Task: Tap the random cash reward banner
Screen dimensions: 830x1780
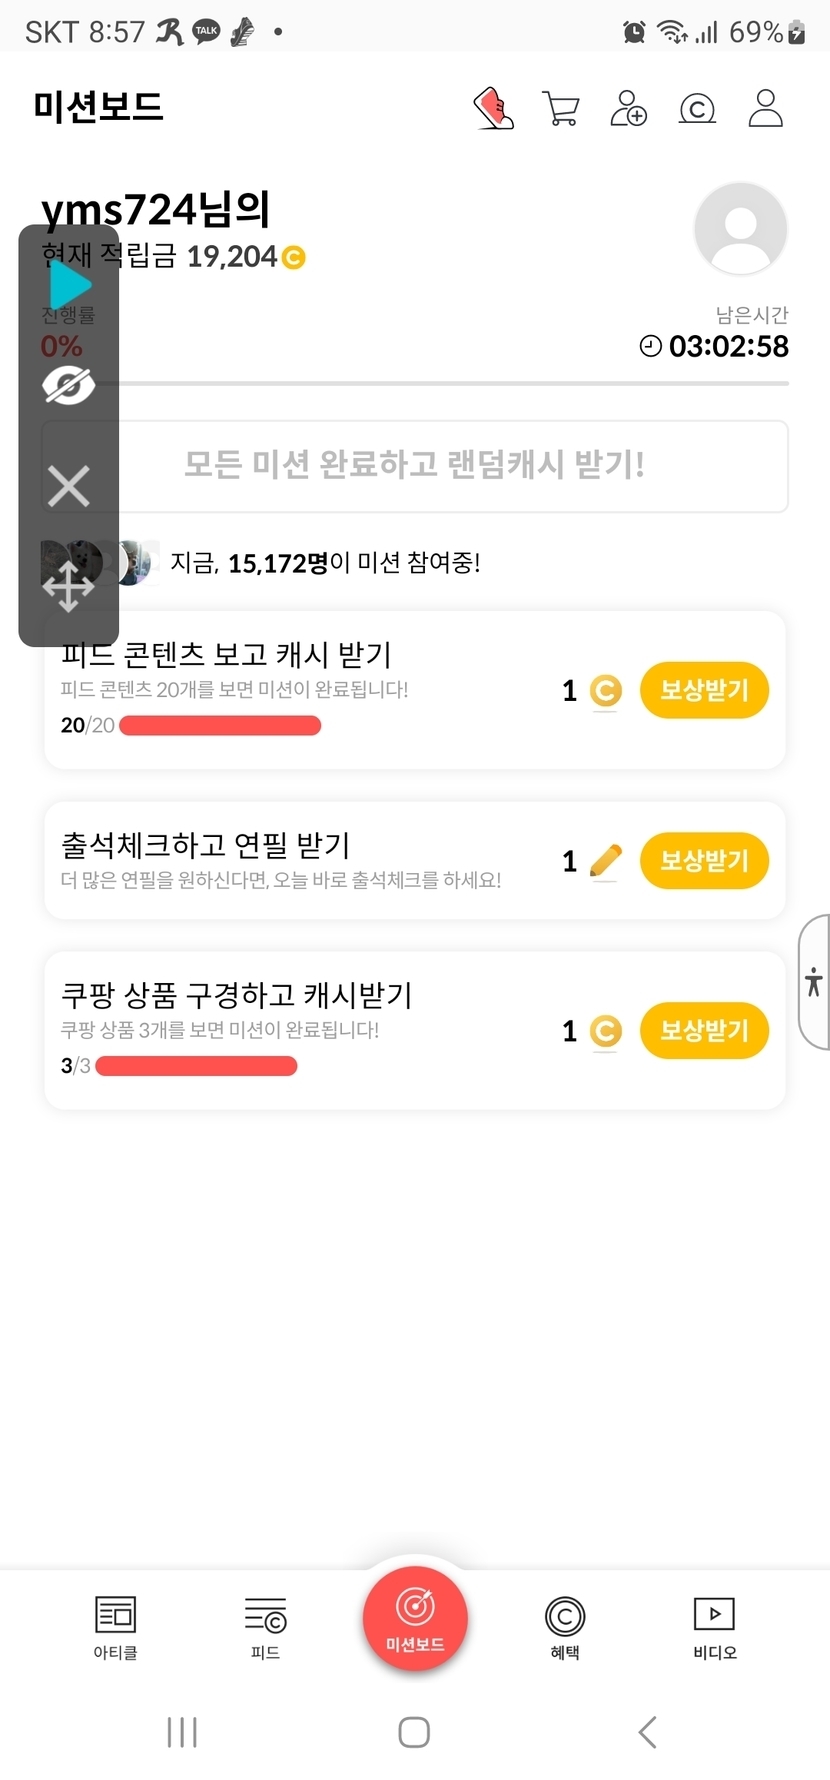Action: click(414, 466)
